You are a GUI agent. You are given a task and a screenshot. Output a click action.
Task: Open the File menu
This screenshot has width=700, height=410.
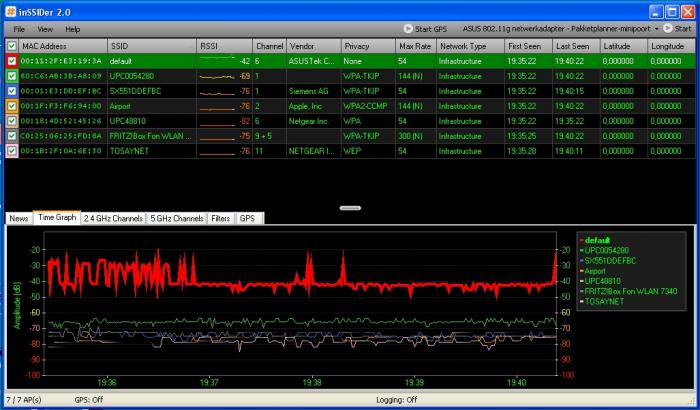click(19, 29)
